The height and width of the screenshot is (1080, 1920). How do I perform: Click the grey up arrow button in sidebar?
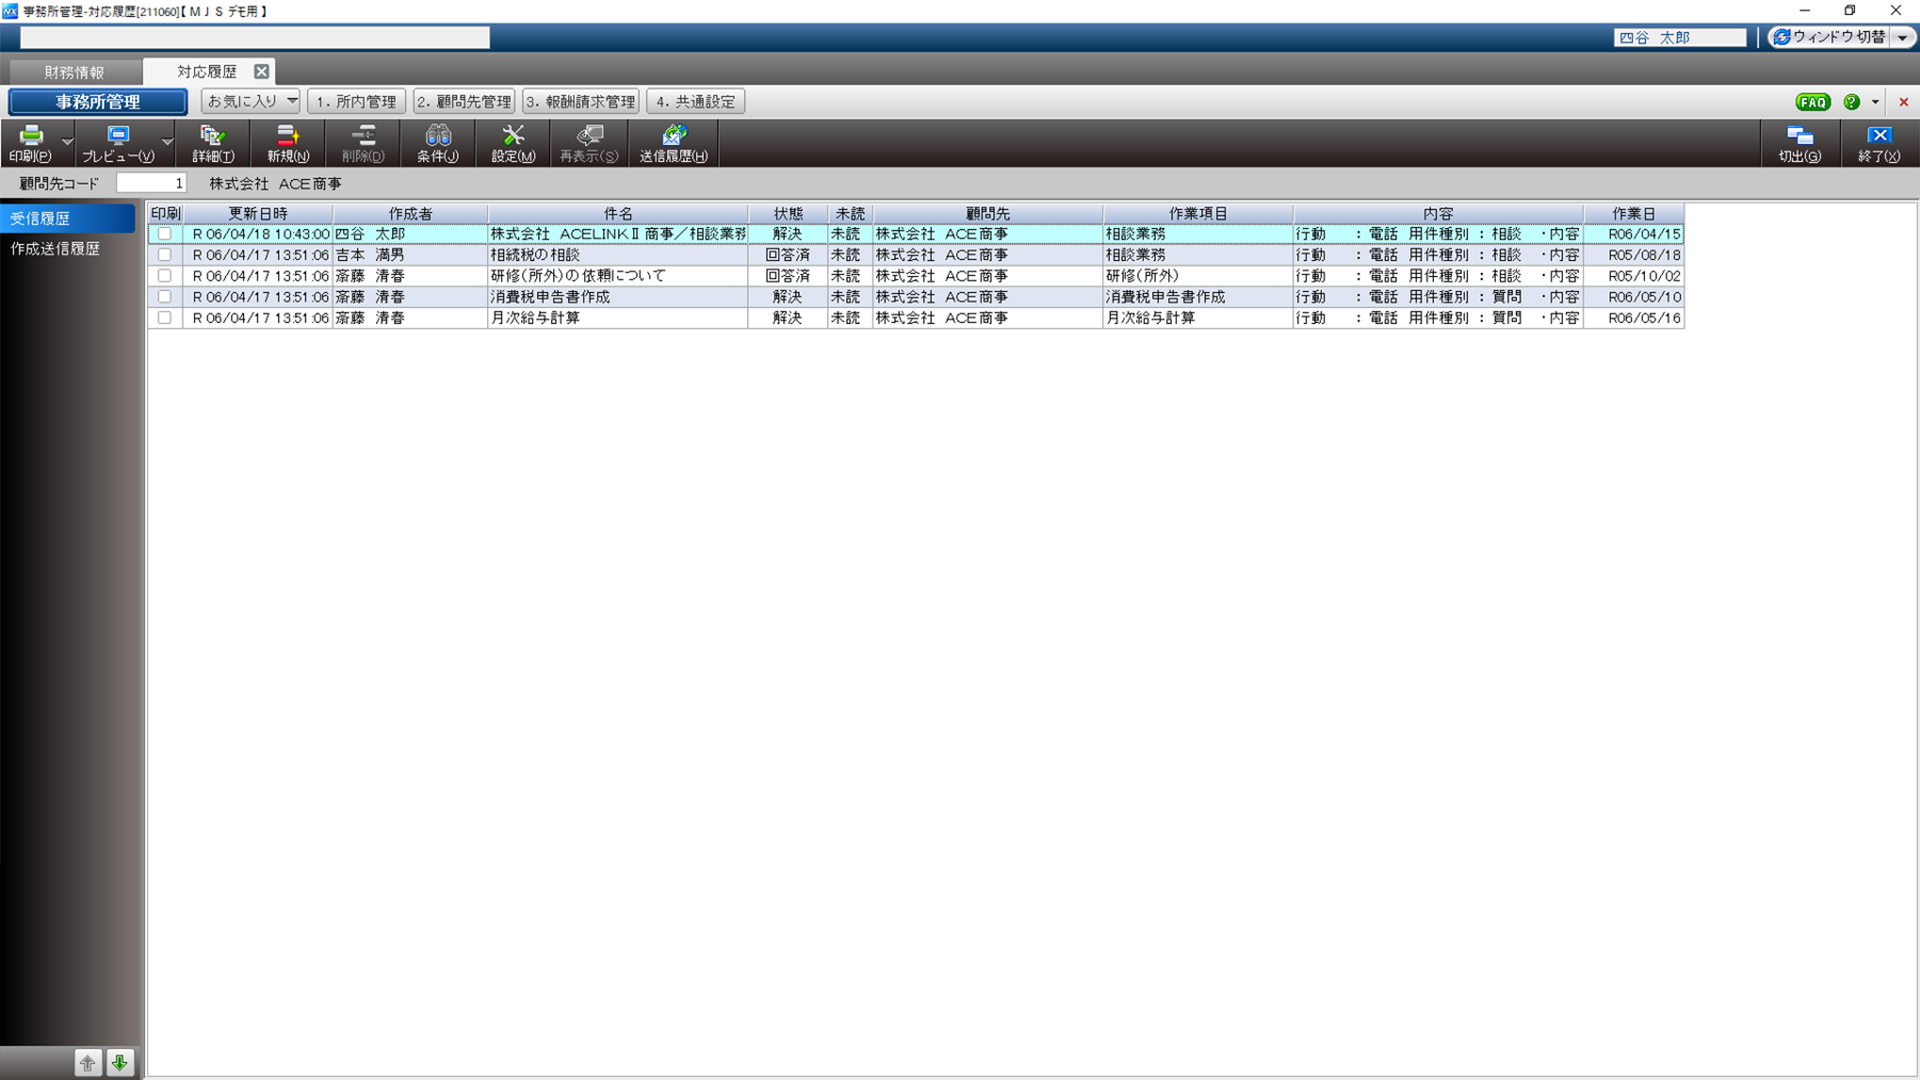coord(88,1063)
